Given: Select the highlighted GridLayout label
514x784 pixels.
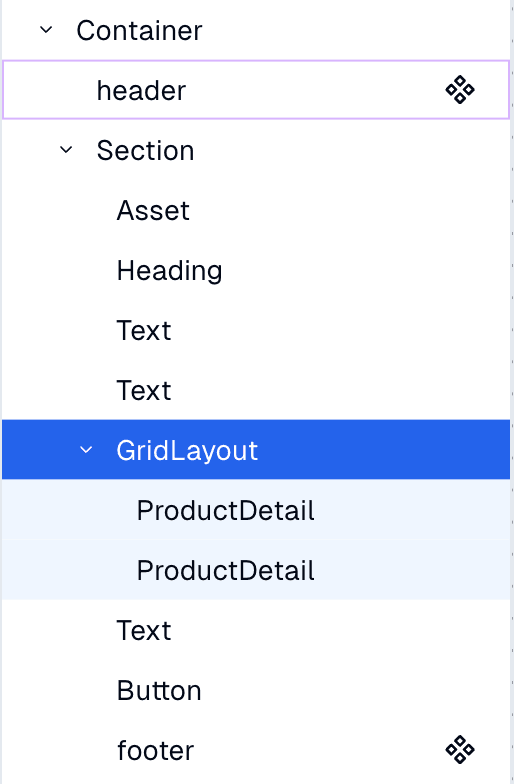Looking at the screenshot, I should (187, 450).
